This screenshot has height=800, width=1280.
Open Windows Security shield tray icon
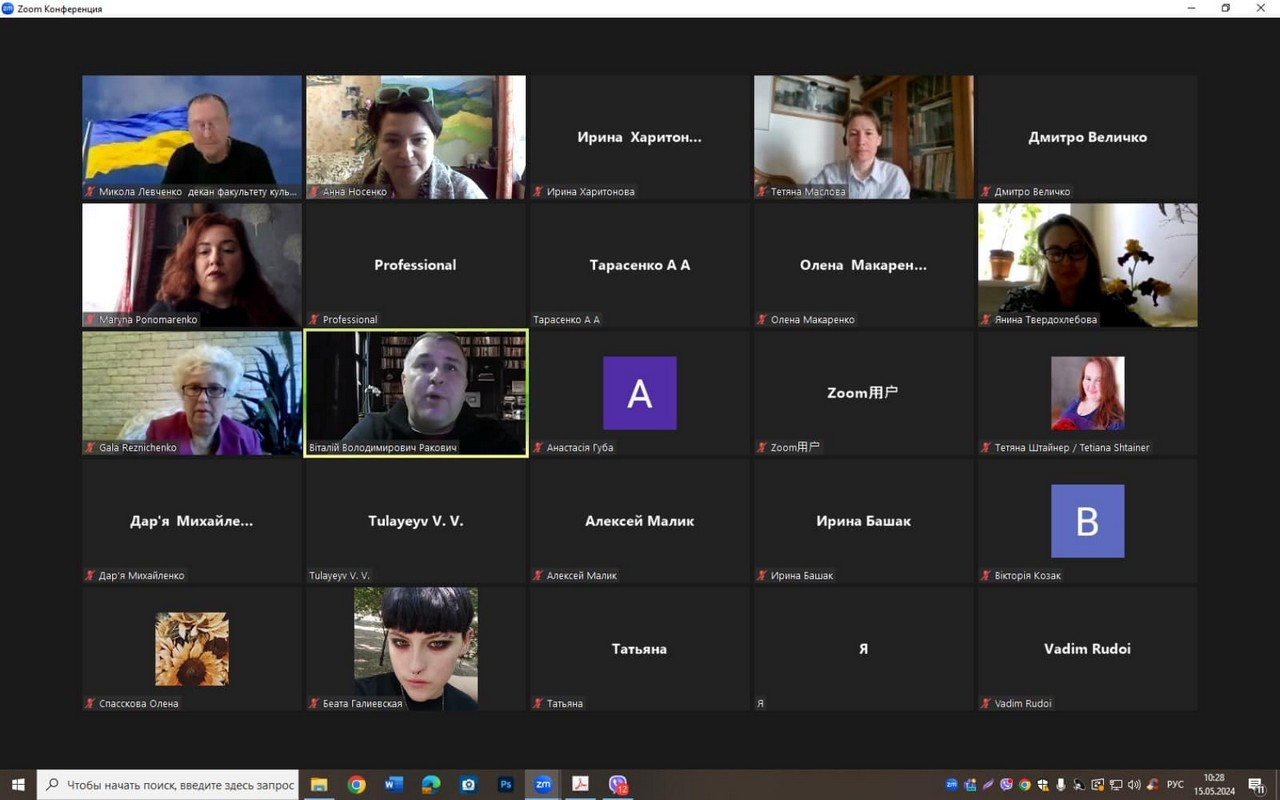[x=1043, y=785]
